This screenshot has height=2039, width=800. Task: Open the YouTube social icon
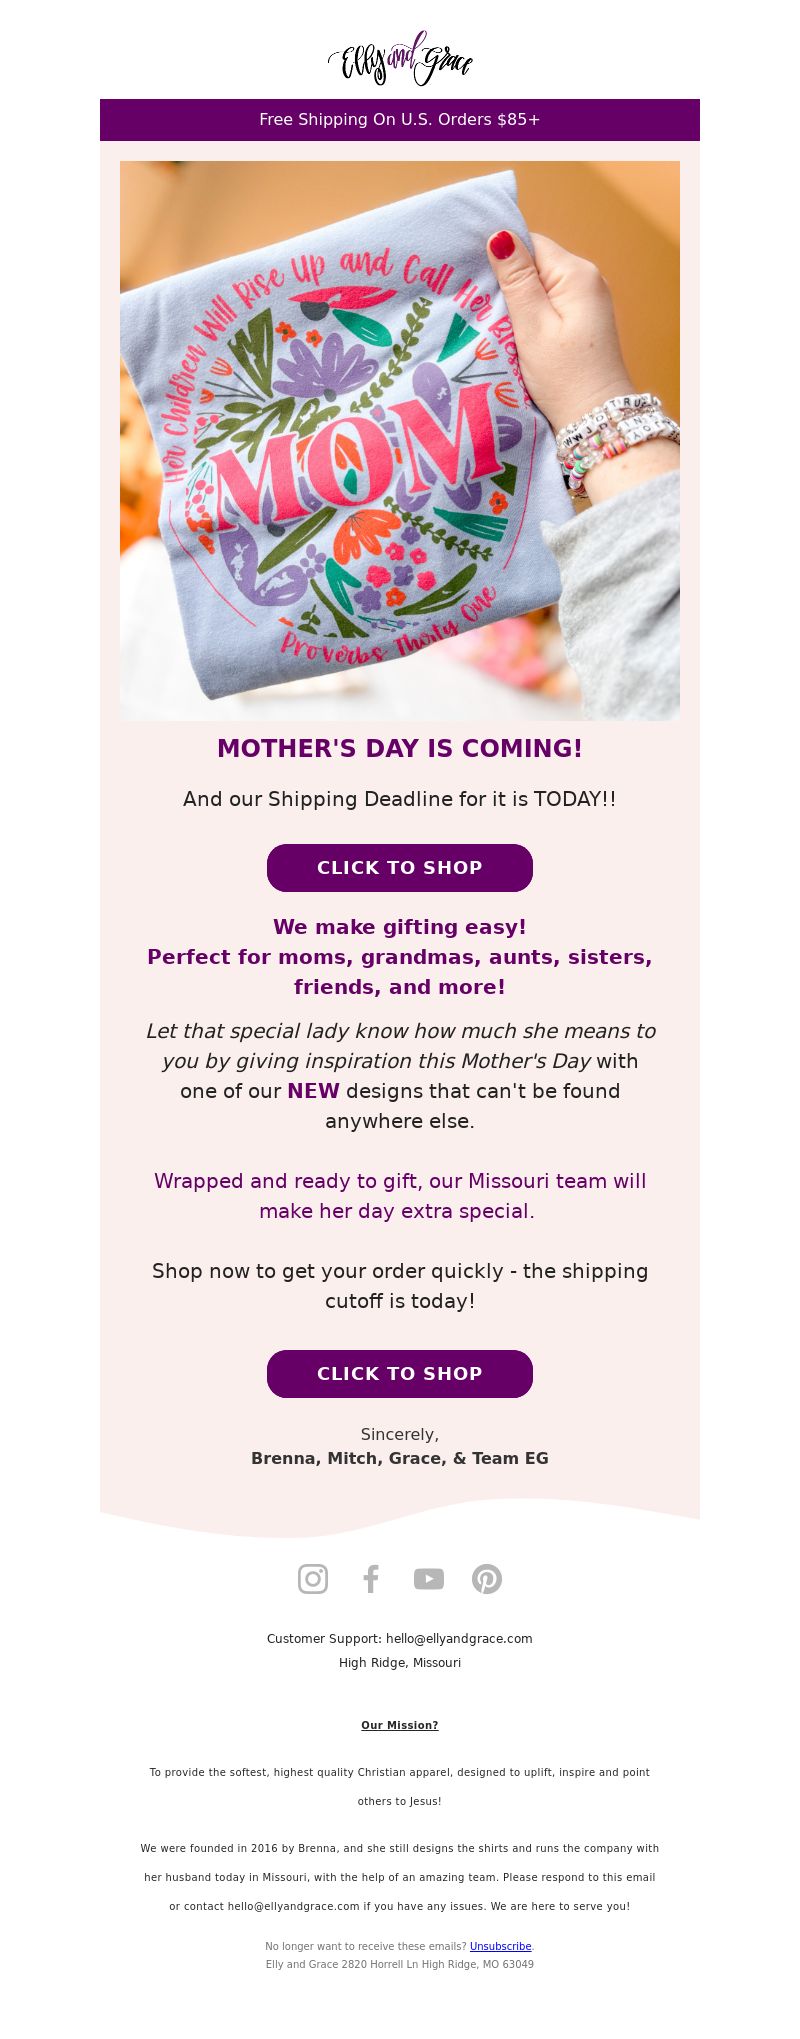click(429, 1579)
